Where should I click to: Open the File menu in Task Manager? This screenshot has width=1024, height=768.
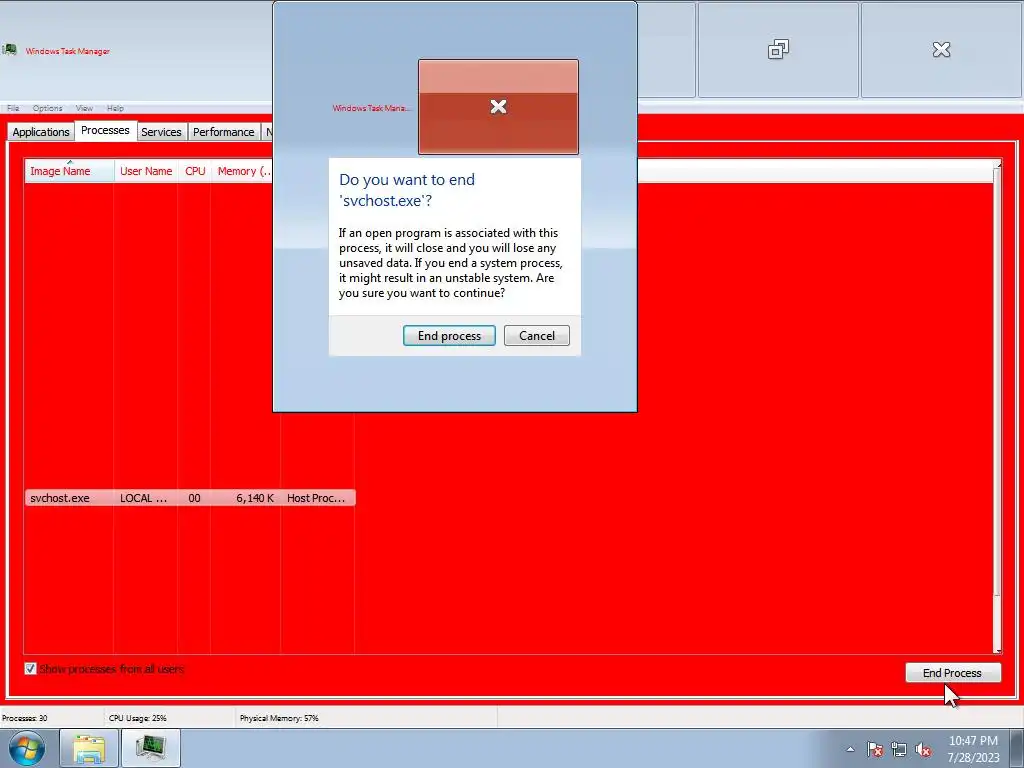click(13, 108)
